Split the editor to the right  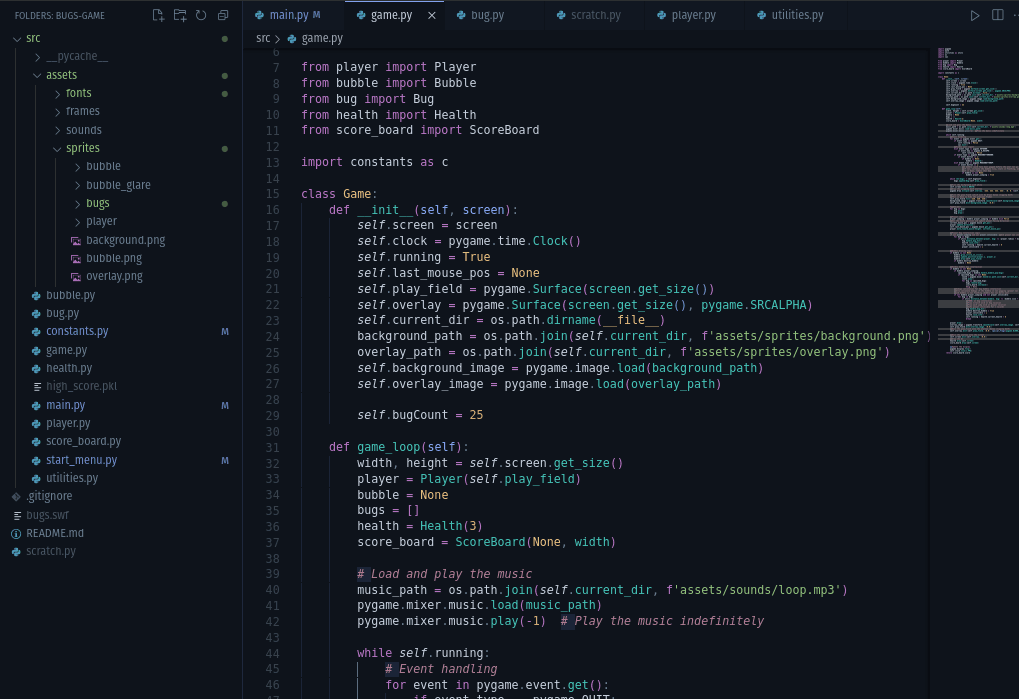point(997,15)
